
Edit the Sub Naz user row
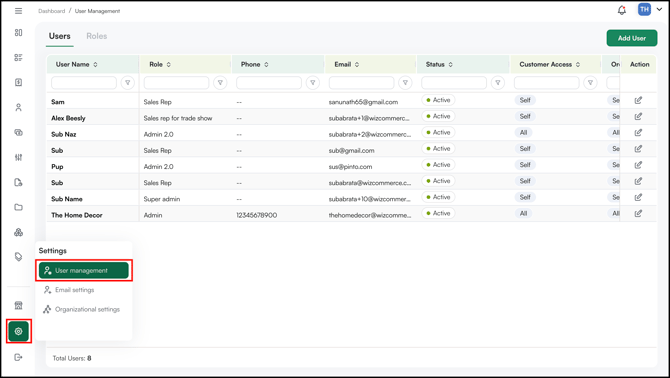point(638,132)
